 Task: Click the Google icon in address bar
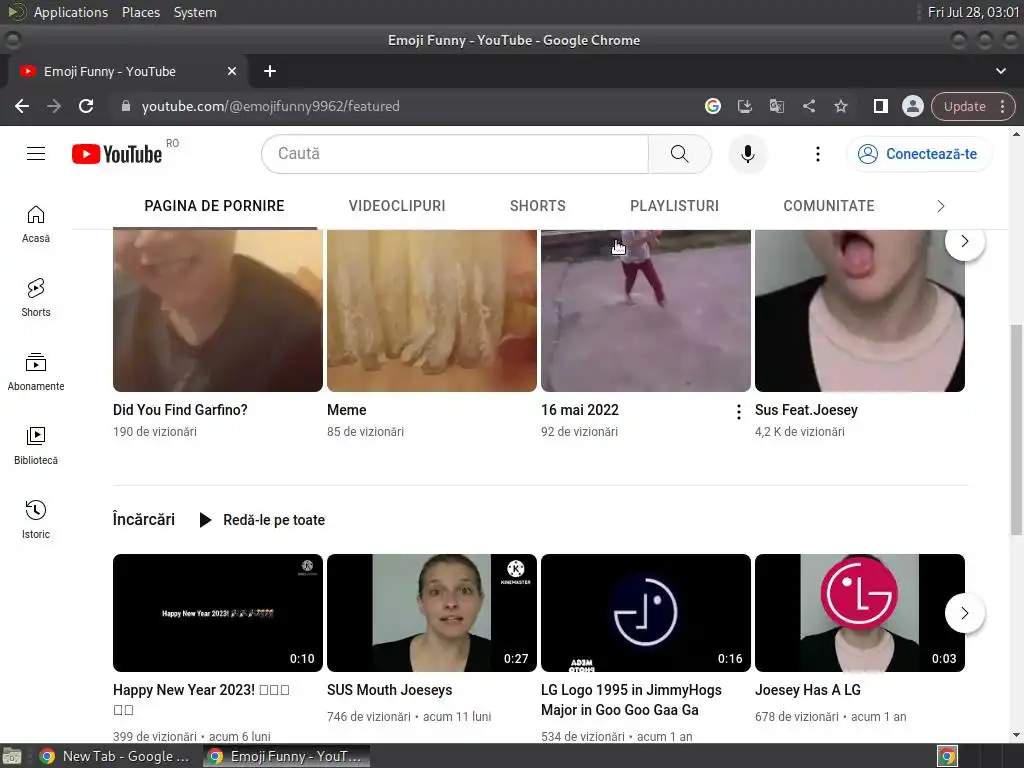pyautogui.click(x=712, y=106)
